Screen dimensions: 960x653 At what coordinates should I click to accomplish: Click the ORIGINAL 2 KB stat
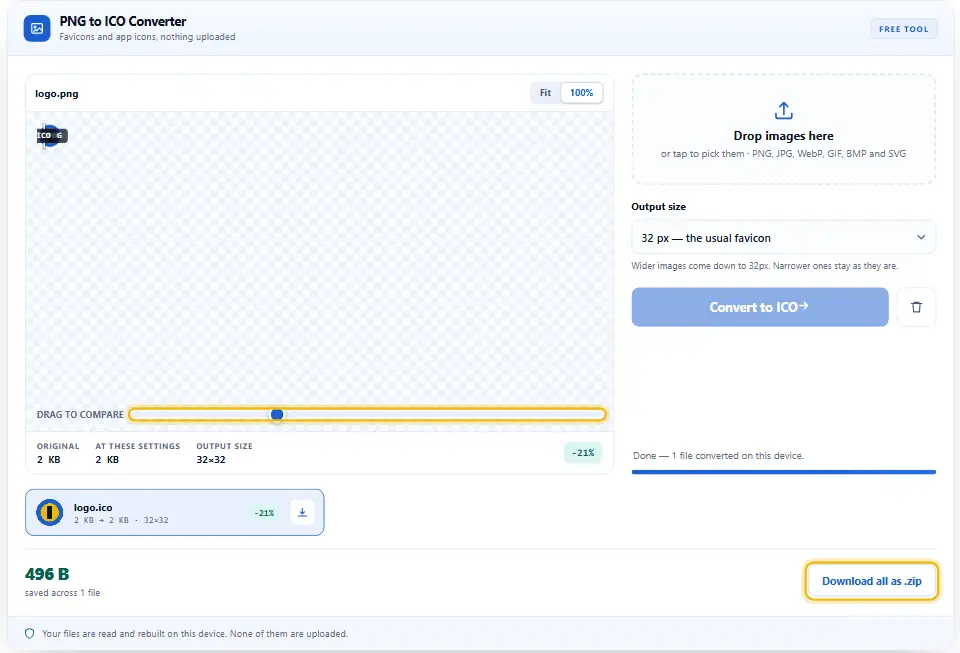[58, 453]
